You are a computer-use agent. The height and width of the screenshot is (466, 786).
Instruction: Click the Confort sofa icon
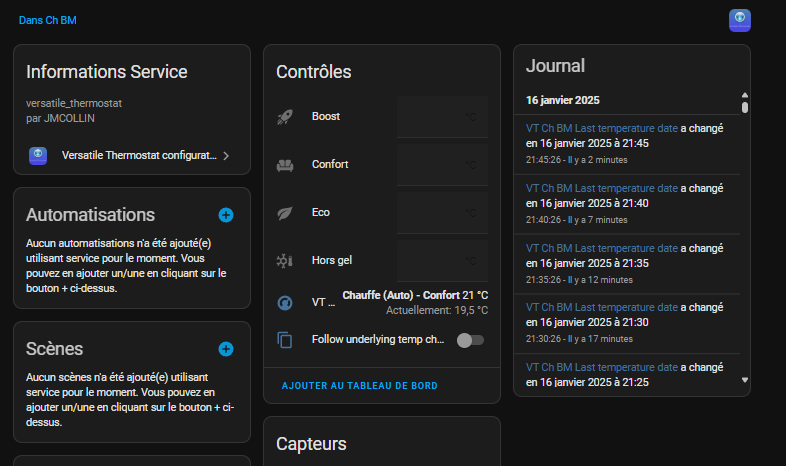tap(284, 165)
